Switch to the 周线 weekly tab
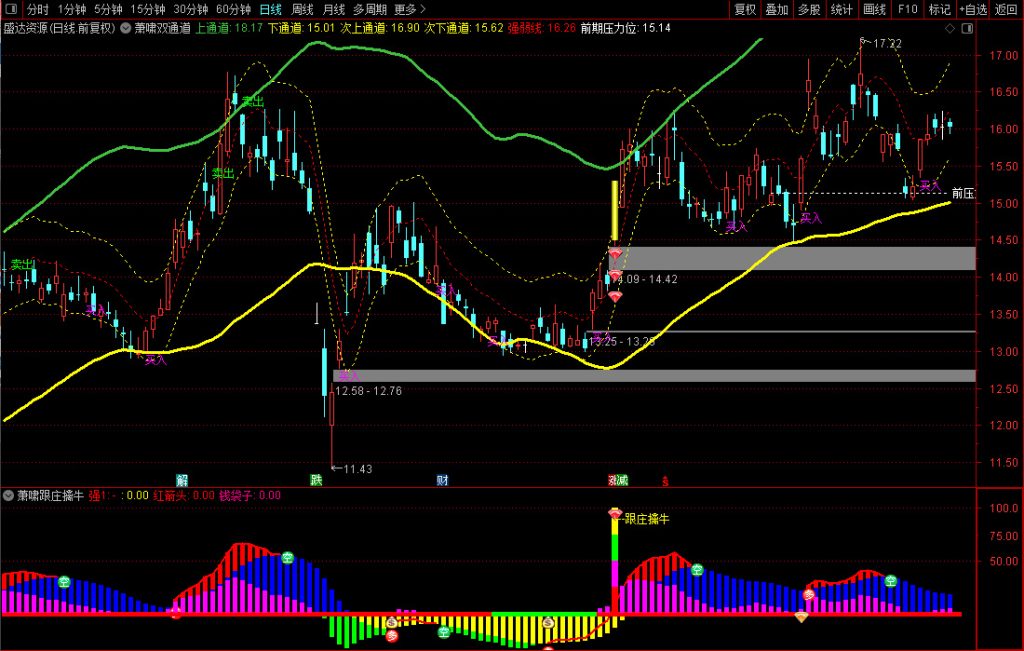Image resolution: width=1024 pixels, height=651 pixels. pos(303,10)
